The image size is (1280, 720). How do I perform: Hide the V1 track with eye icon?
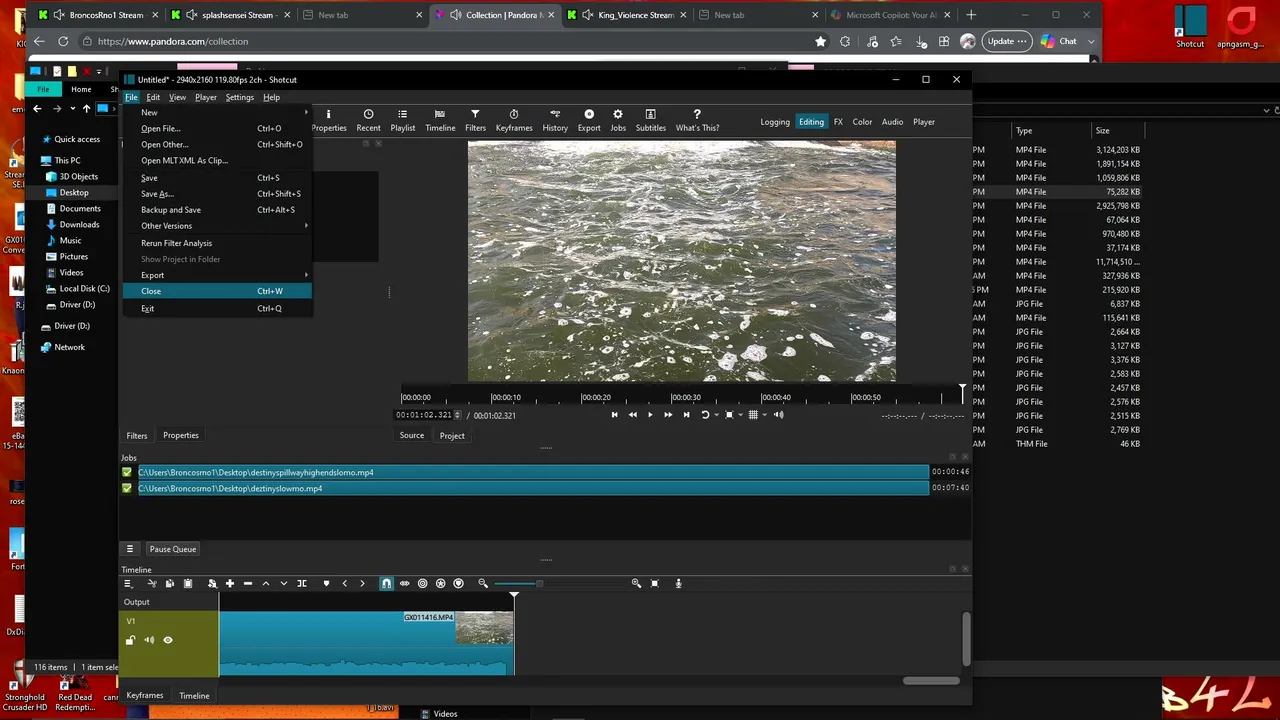pos(168,640)
